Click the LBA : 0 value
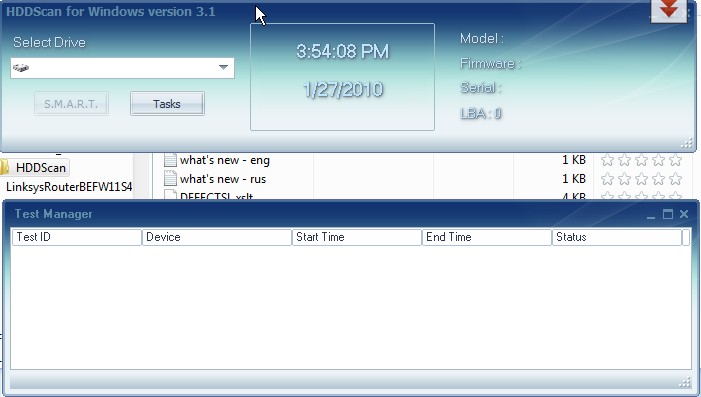The height and width of the screenshot is (397, 701). pyautogui.click(x=481, y=114)
